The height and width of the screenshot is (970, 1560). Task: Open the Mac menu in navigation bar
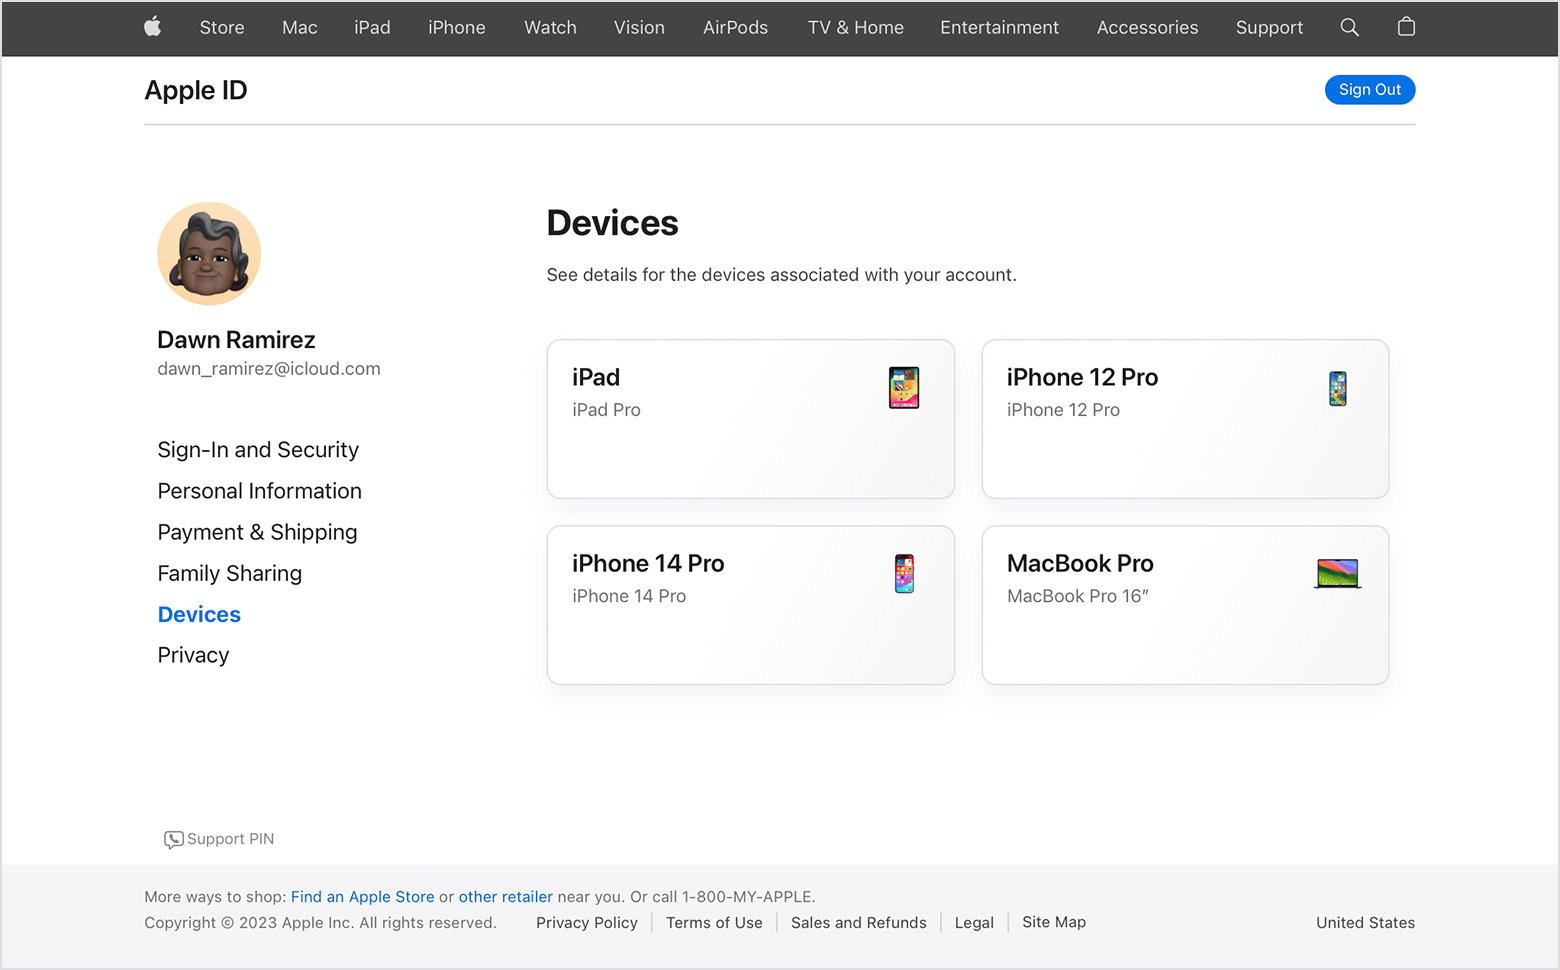tap(299, 28)
